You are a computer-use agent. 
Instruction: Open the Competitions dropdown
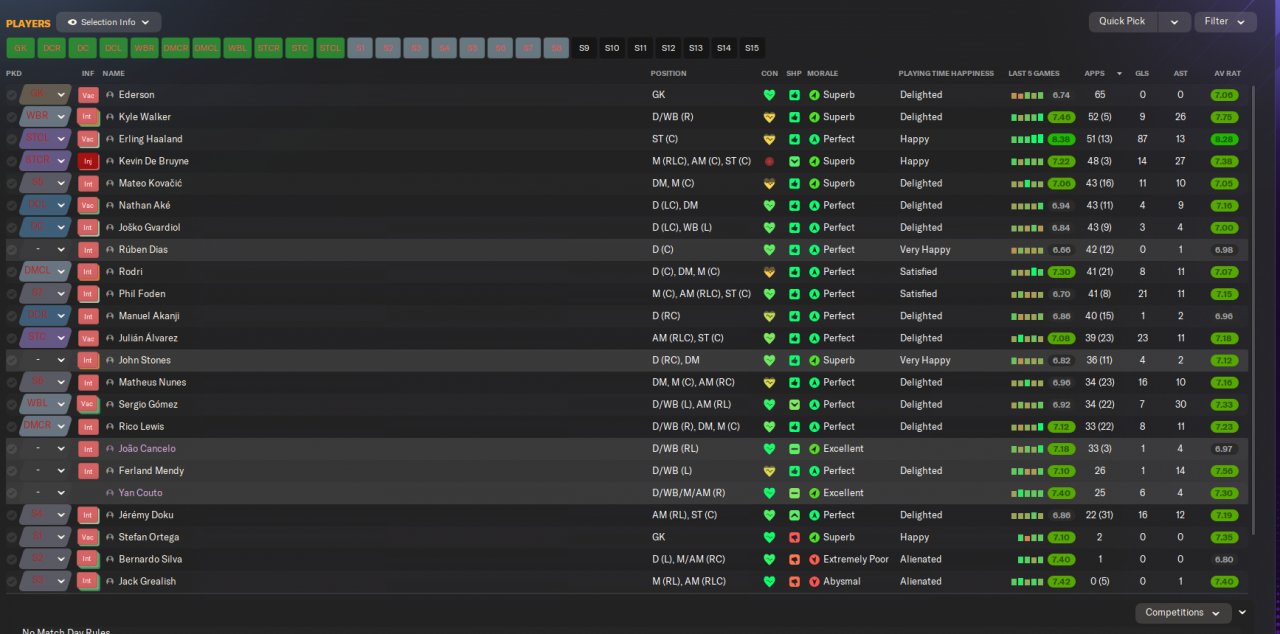1183,612
